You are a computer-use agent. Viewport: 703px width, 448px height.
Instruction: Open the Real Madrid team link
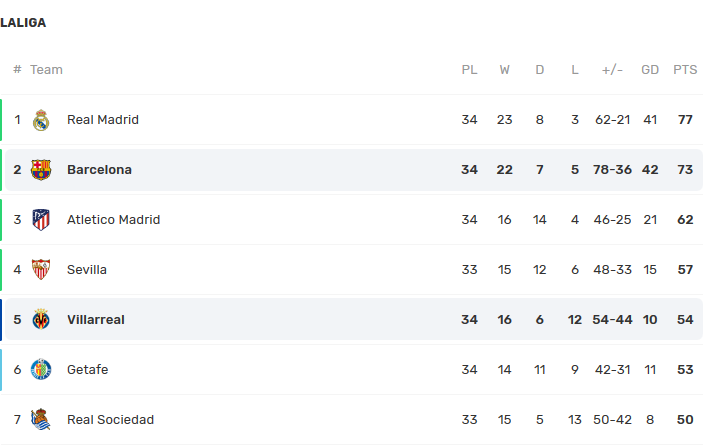pyautogui.click(x=103, y=120)
